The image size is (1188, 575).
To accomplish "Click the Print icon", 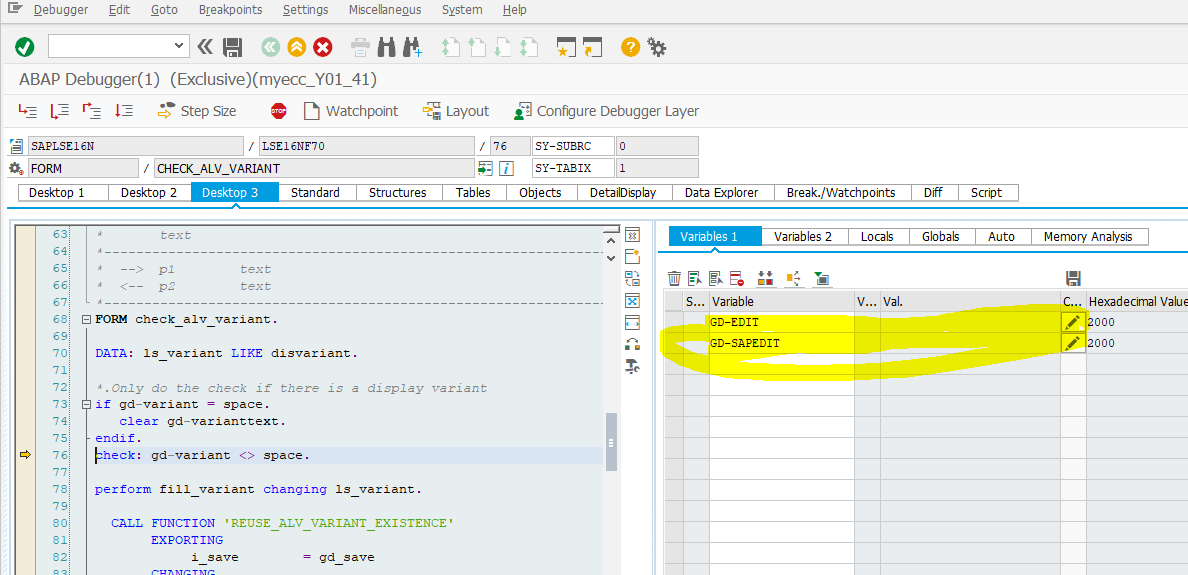I will point(361,47).
